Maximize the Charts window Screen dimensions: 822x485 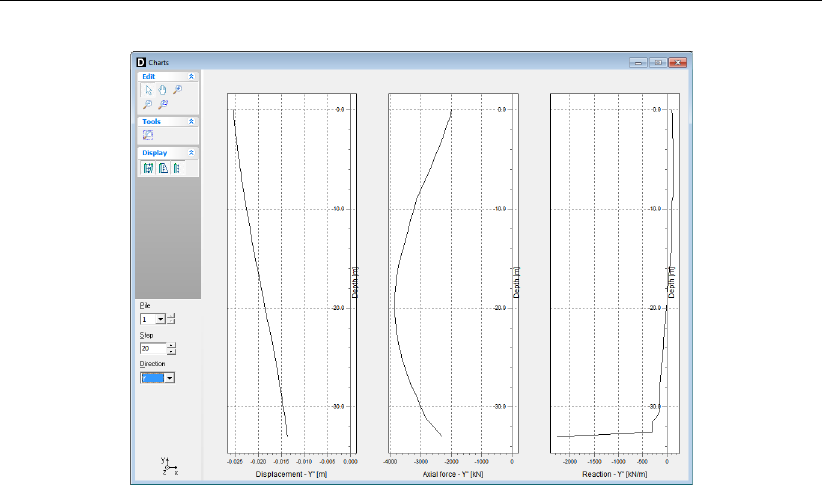tap(658, 62)
